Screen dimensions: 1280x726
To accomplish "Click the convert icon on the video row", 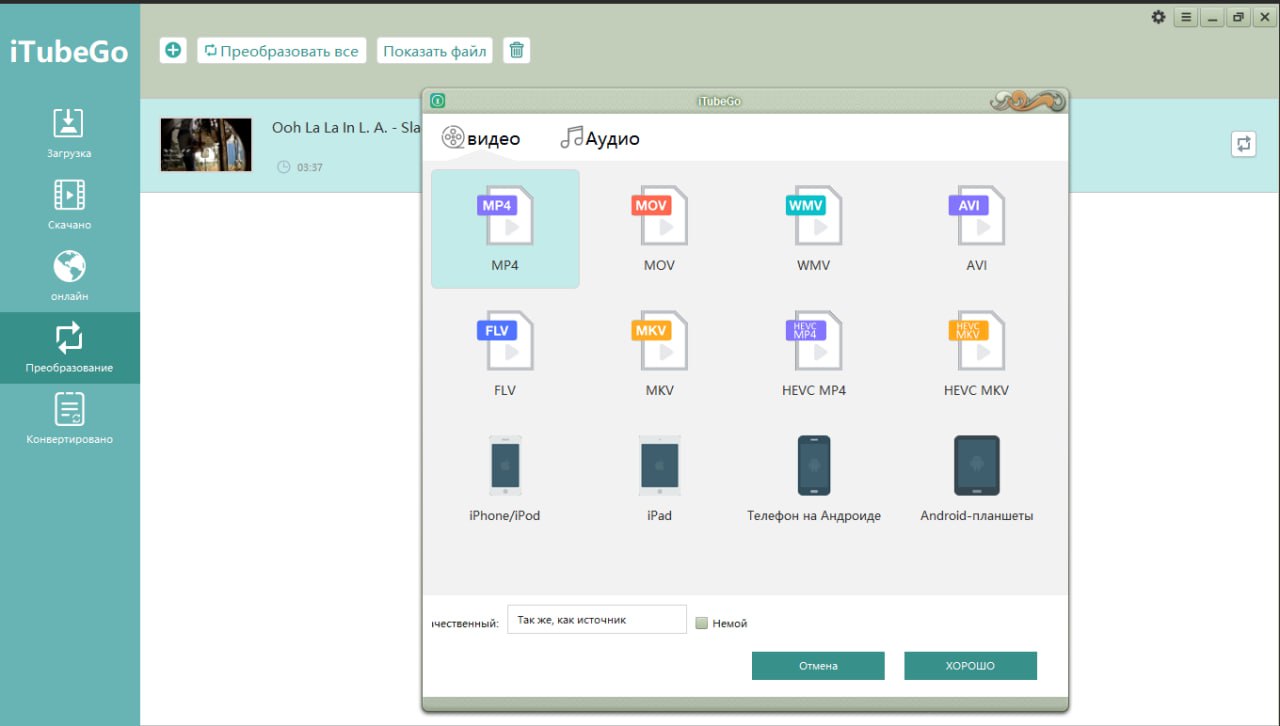I will (1243, 144).
